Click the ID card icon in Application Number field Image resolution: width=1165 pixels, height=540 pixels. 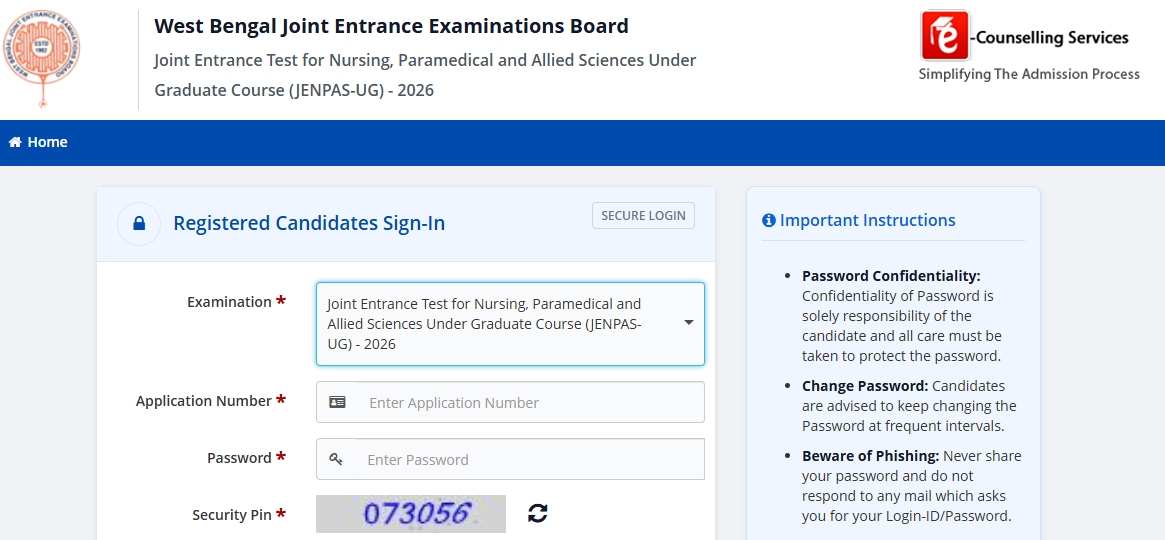[337, 402]
